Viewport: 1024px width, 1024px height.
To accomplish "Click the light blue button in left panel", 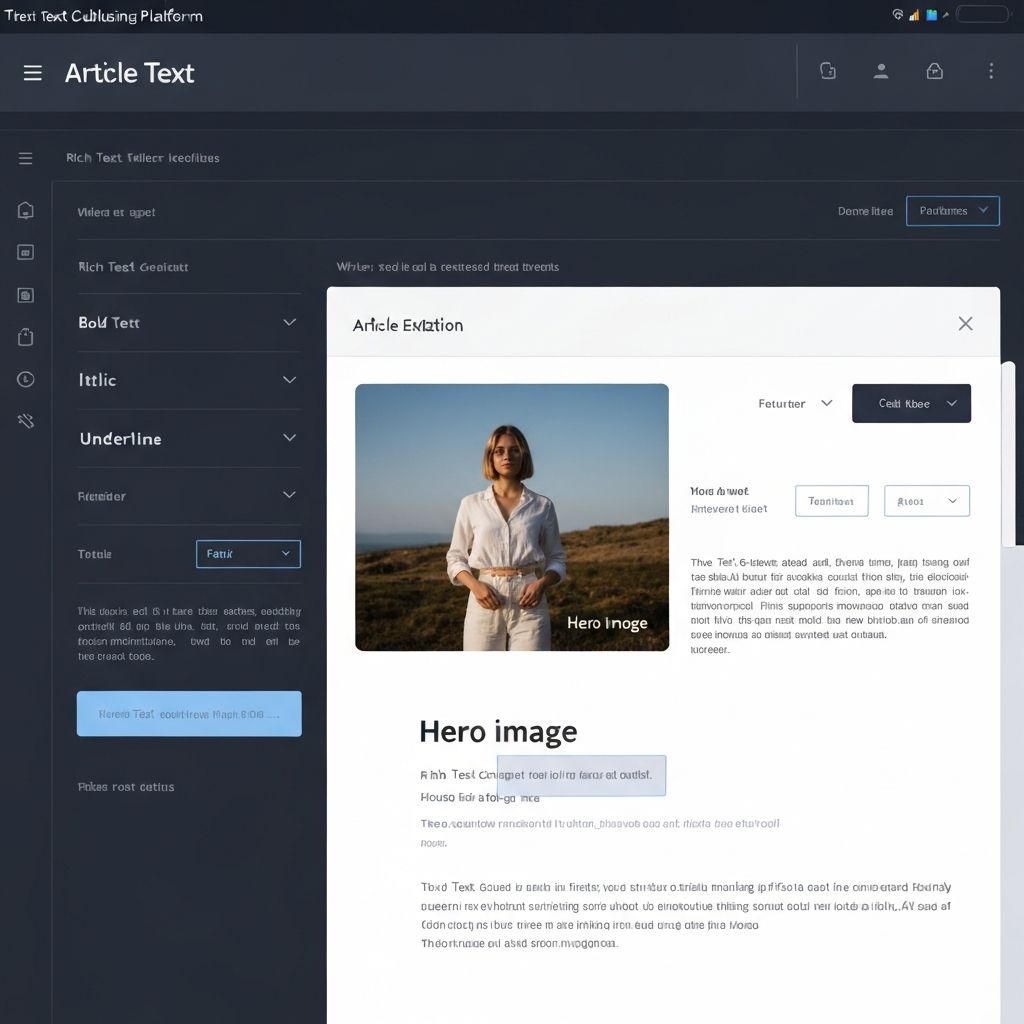I will click(x=189, y=714).
